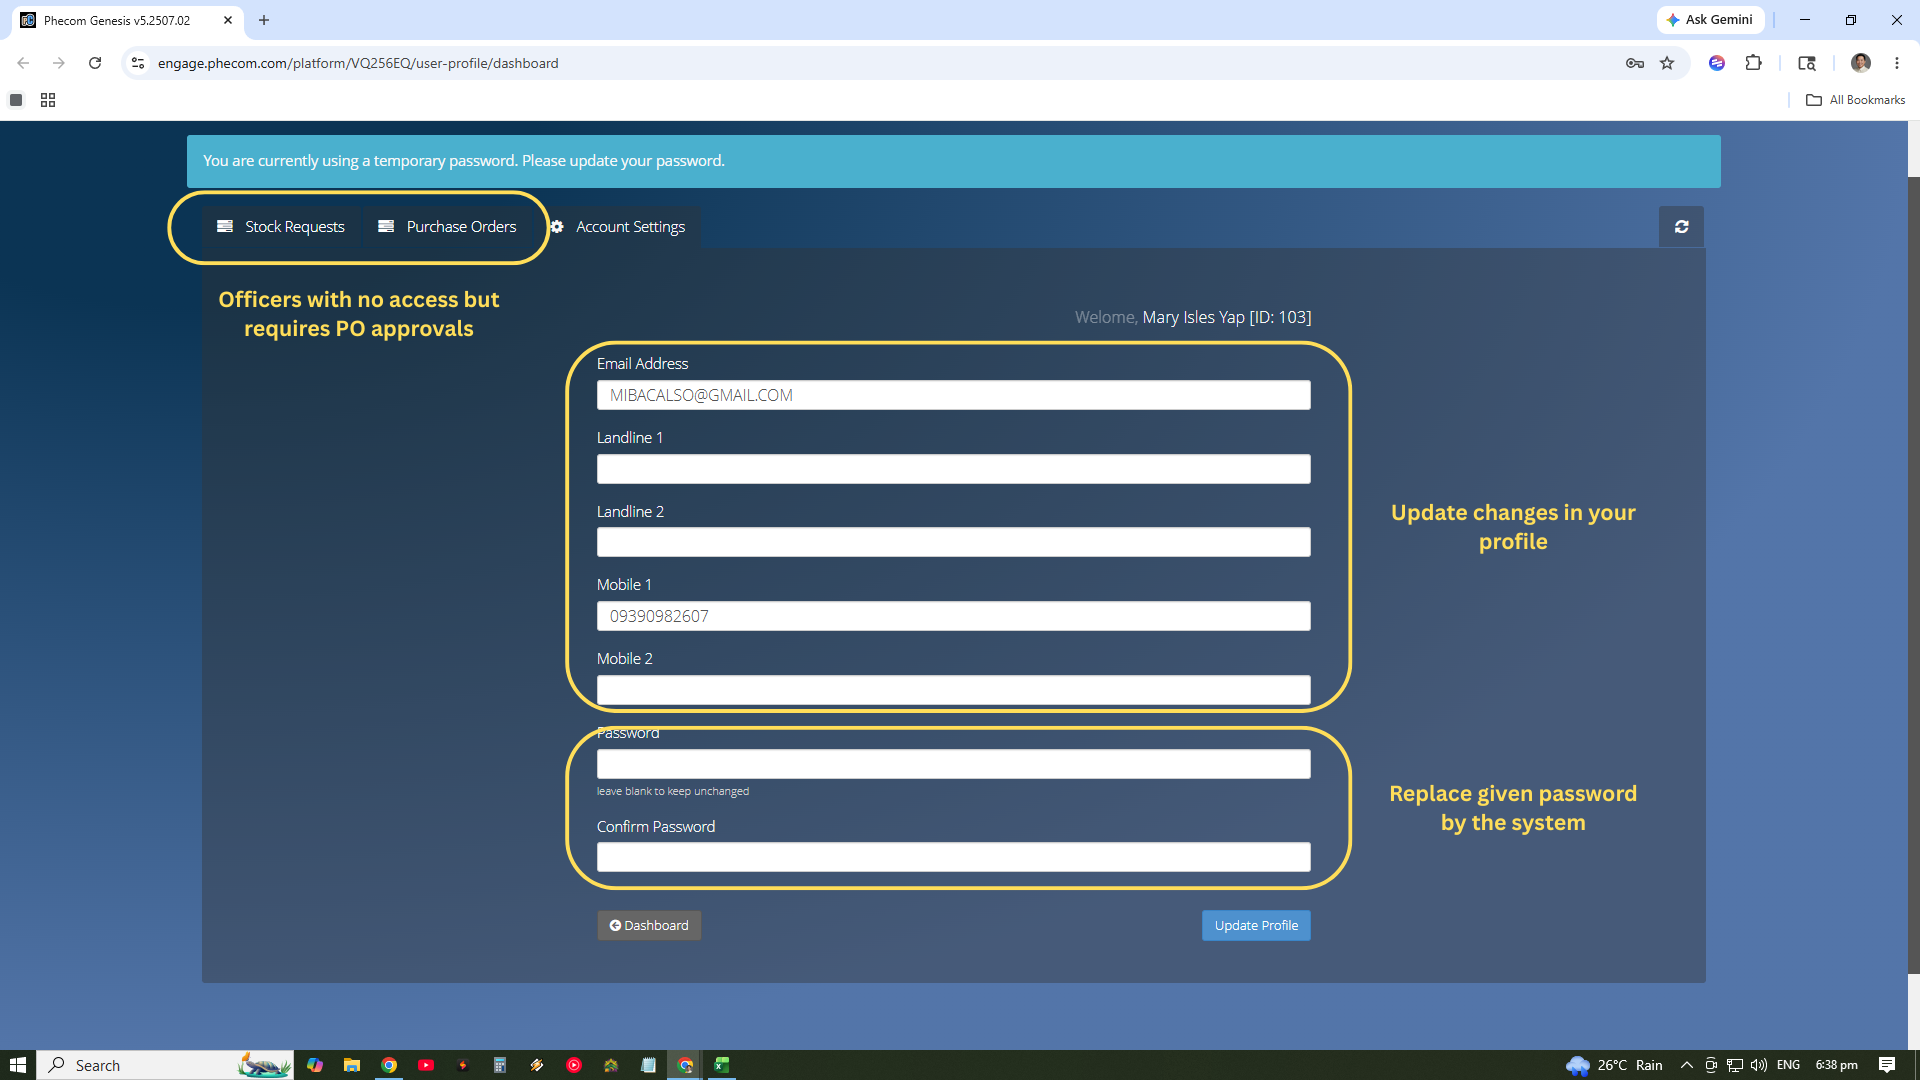
Task: Open File Explorer from the taskbar
Action: coord(352,1065)
